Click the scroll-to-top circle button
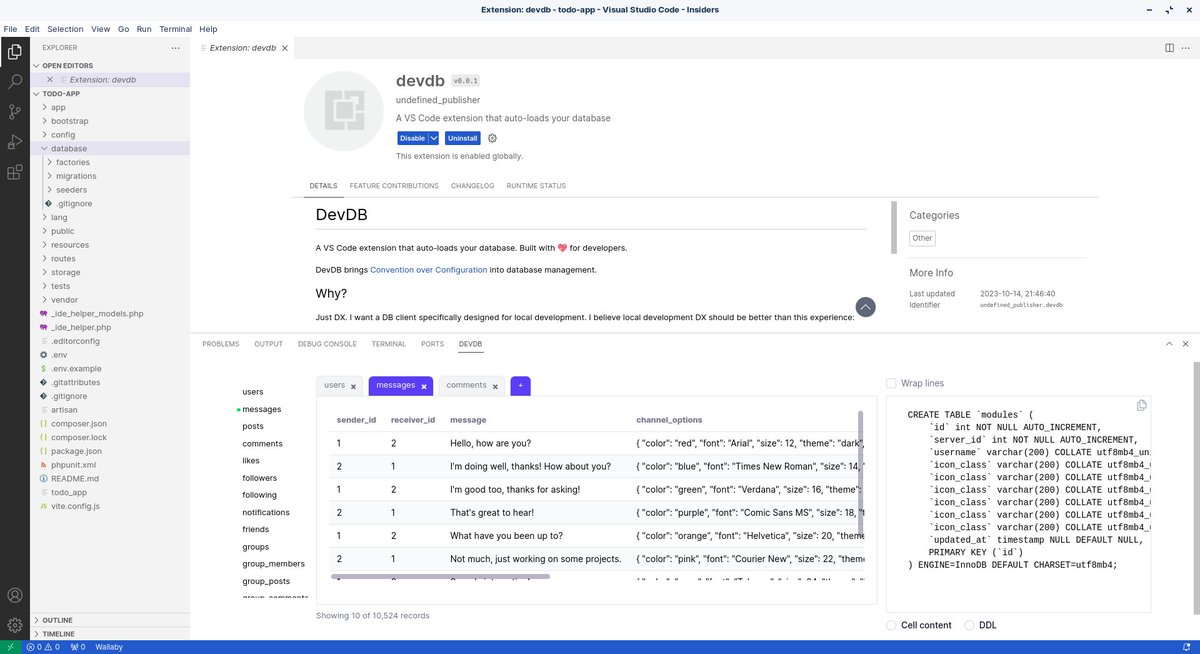The height and width of the screenshot is (654, 1200). point(865,308)
